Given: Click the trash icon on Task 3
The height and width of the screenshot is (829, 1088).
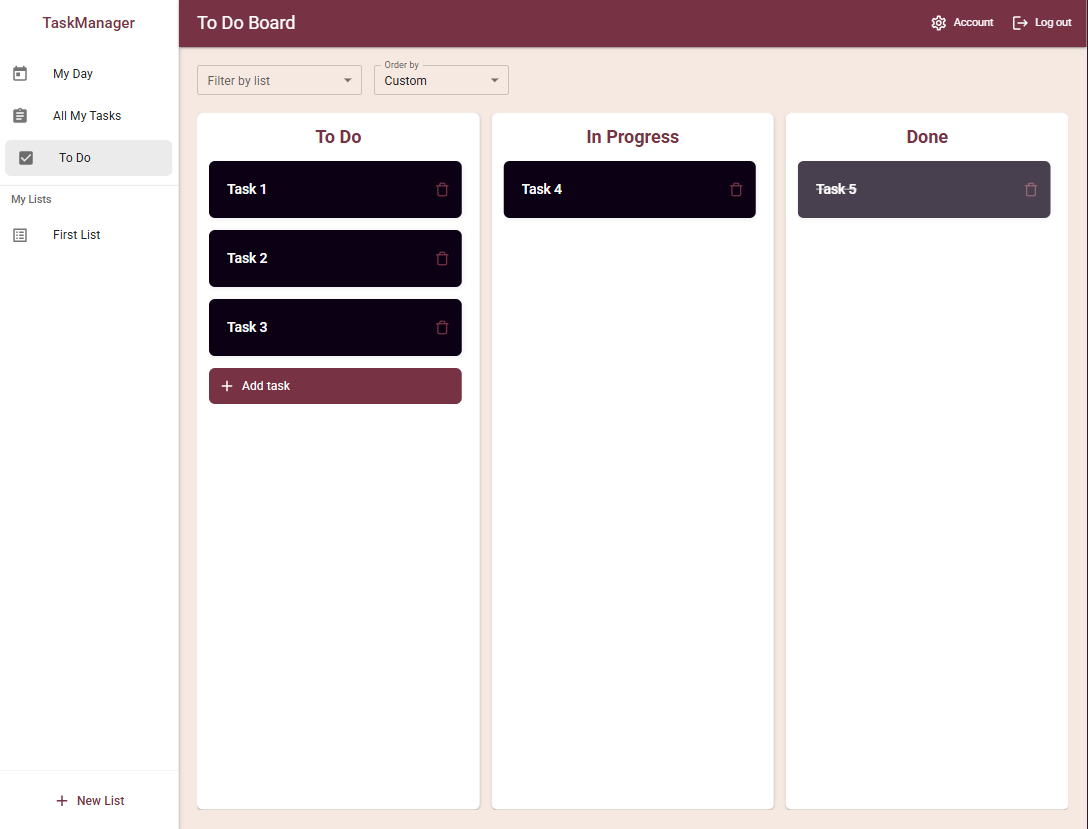Looking at the screenshot, I should (x=442, y=327).
